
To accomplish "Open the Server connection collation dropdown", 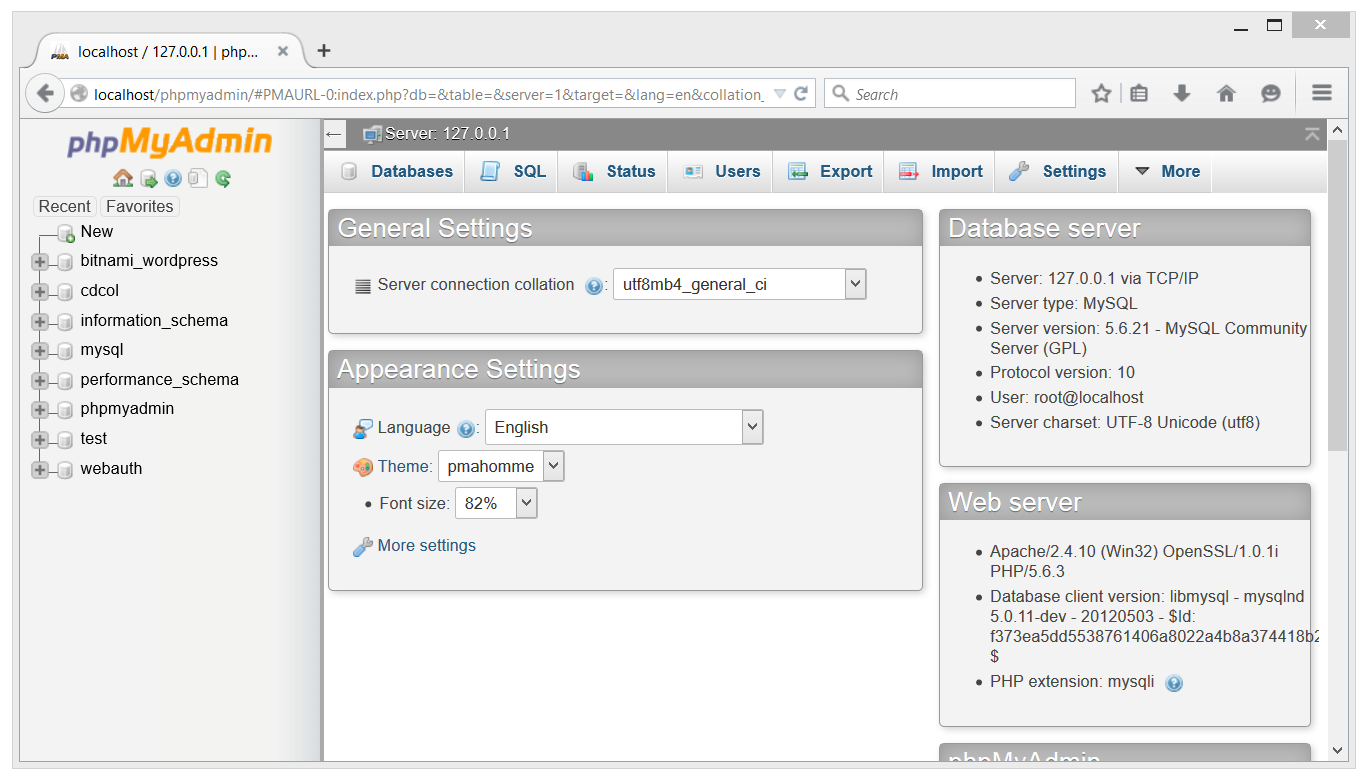I will tap(739, 284).
